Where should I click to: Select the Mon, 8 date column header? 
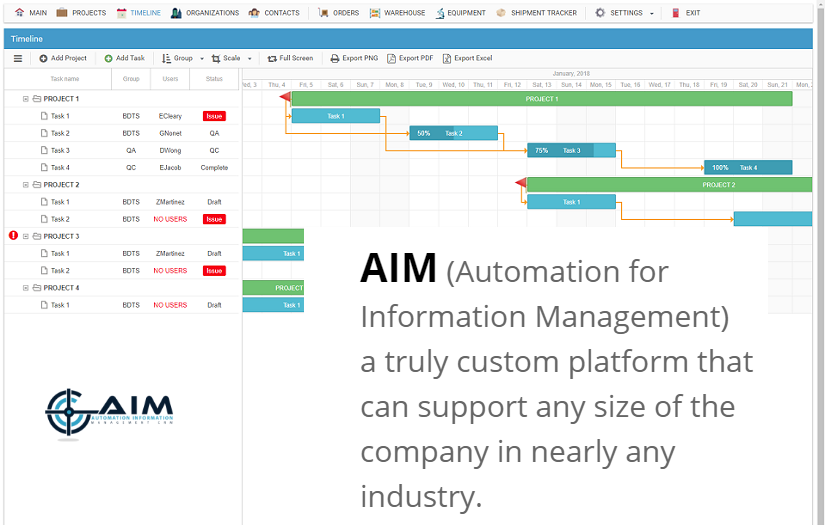point(395,85)
